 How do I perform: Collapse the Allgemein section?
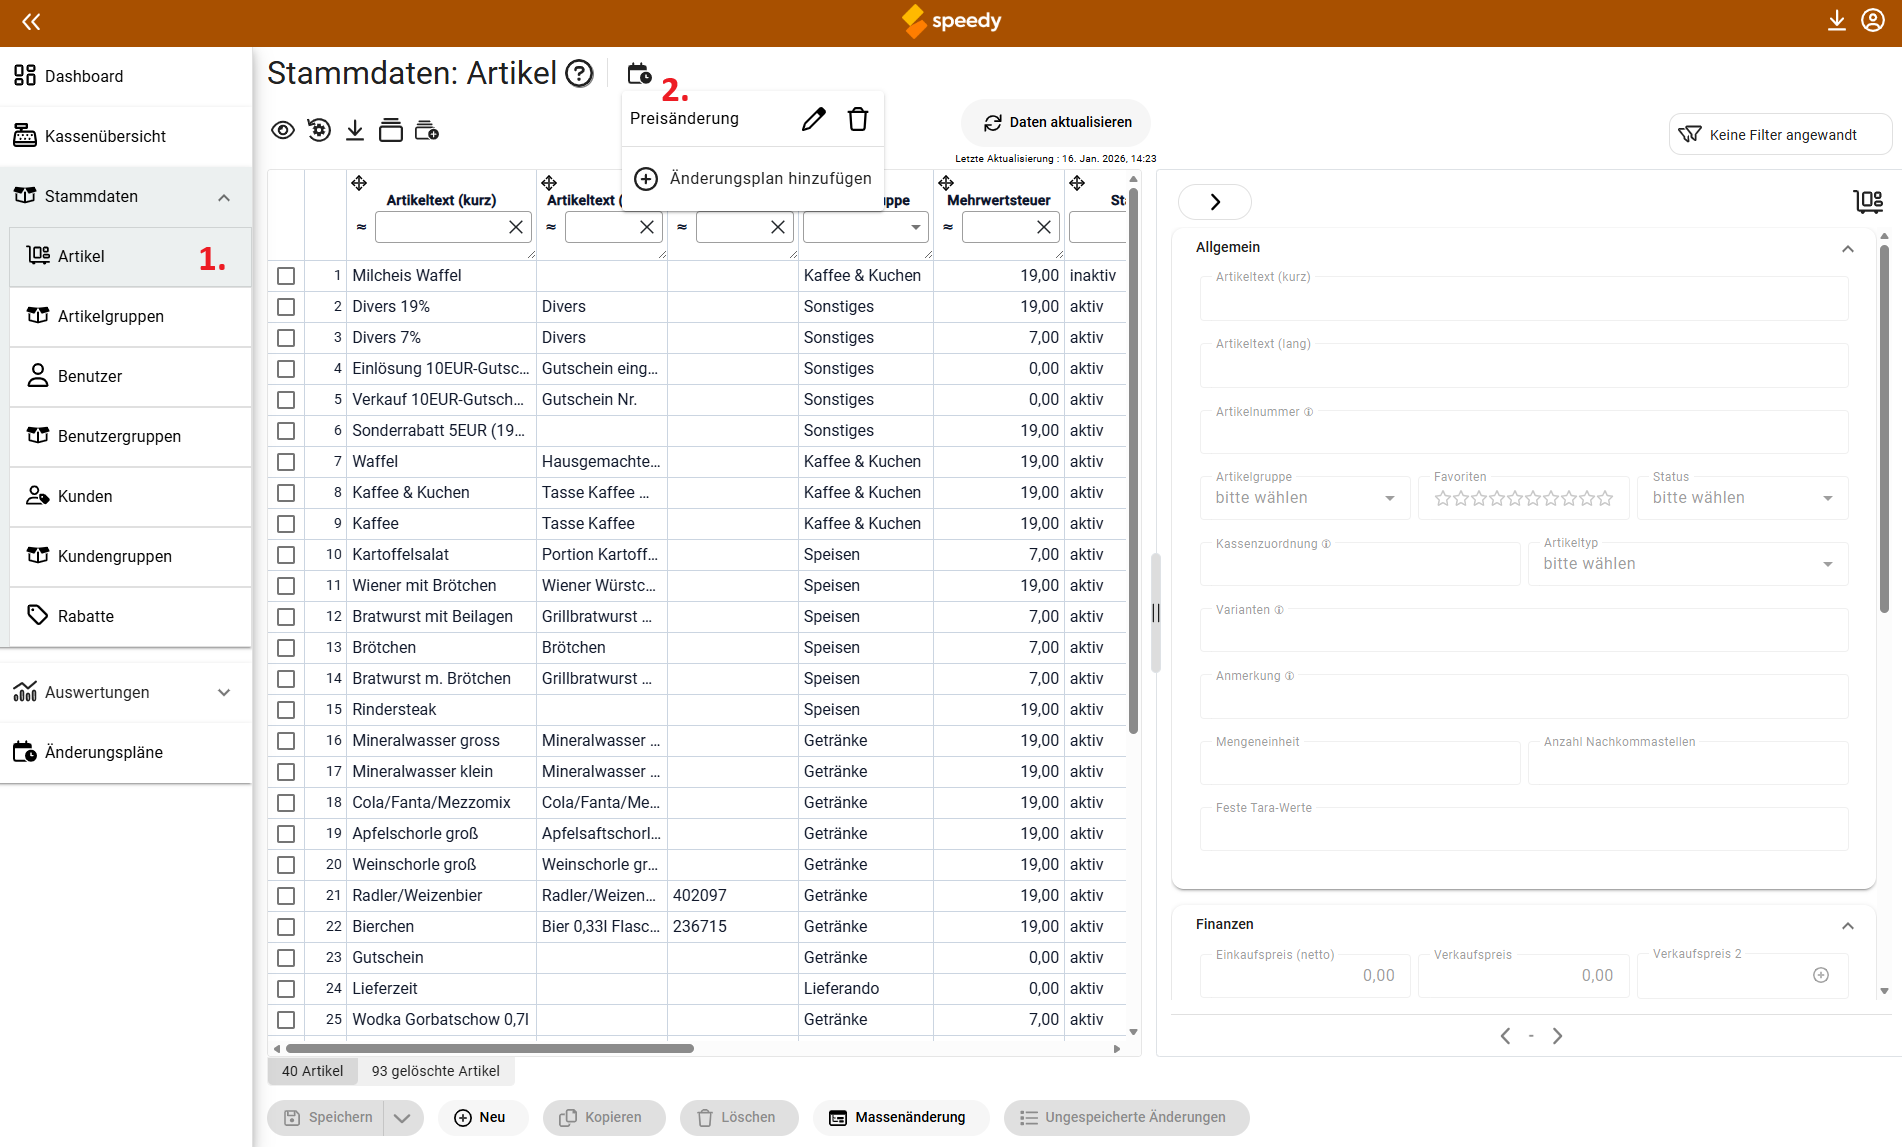point(1848,248)
